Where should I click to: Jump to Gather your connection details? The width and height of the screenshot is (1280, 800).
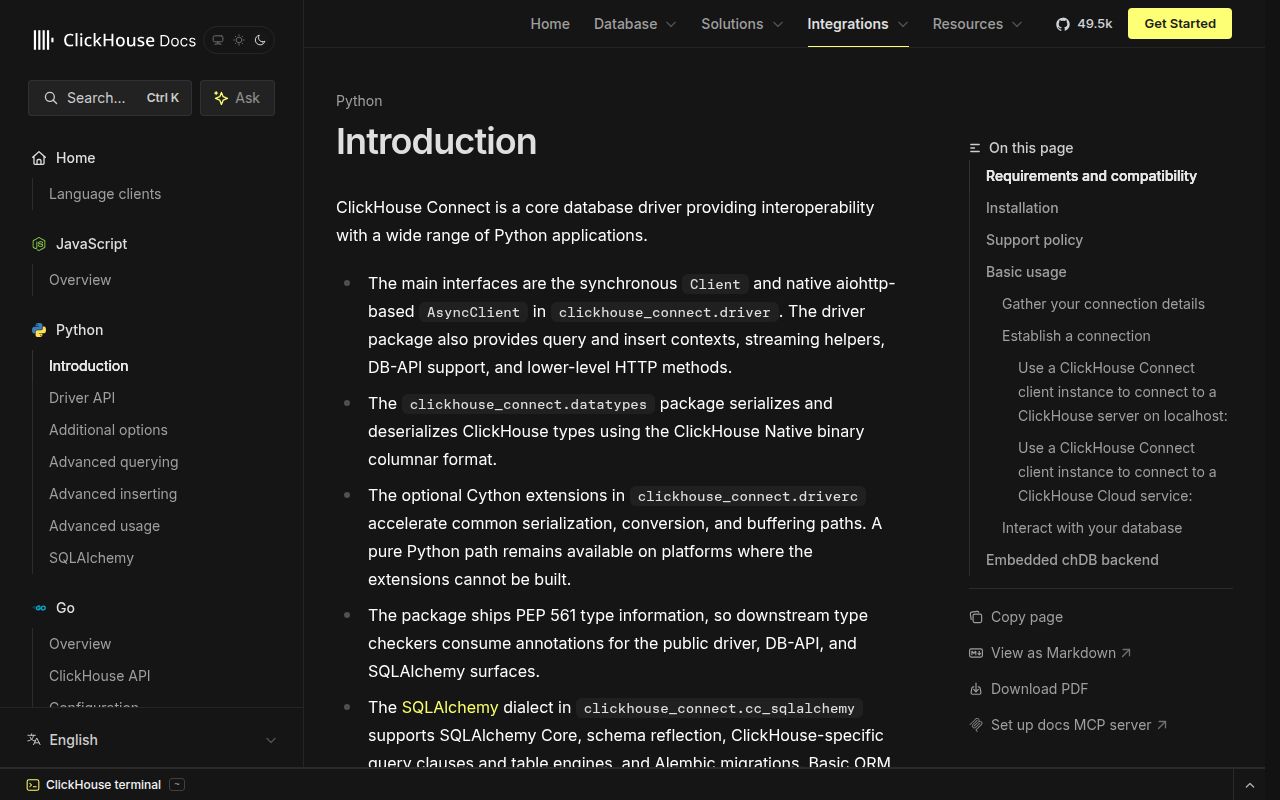click(x=1103, y=304)
